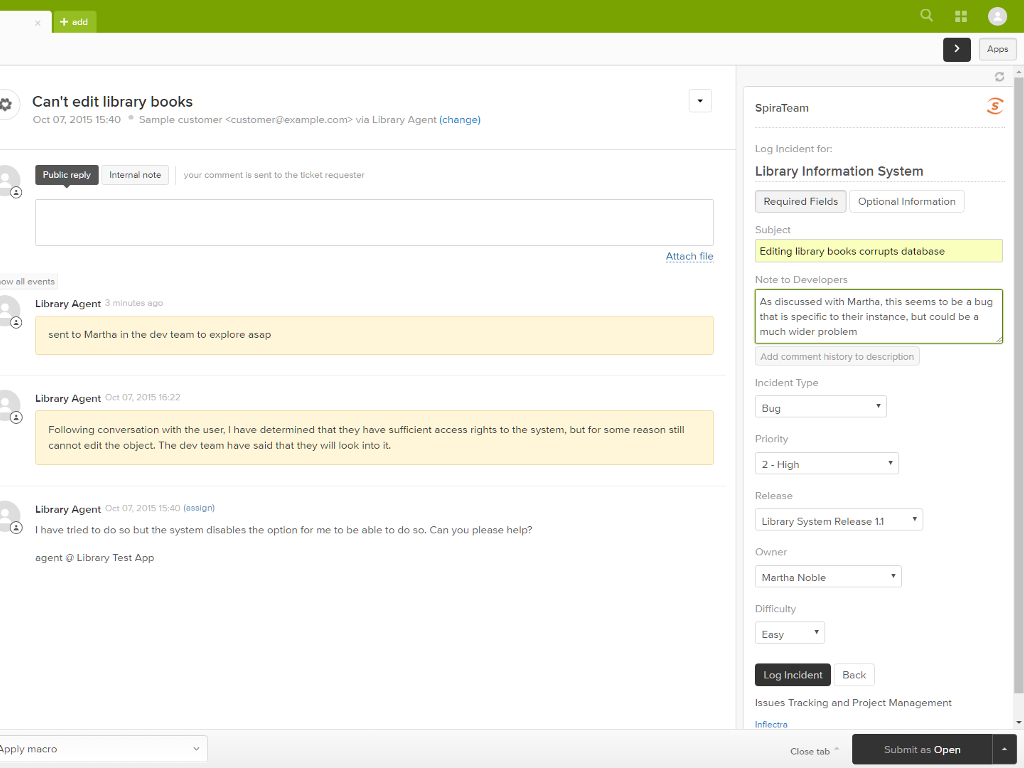Click the SpiraTeam logo icon
Viewport: 1024px width, 768px height.
click(994, 107)
